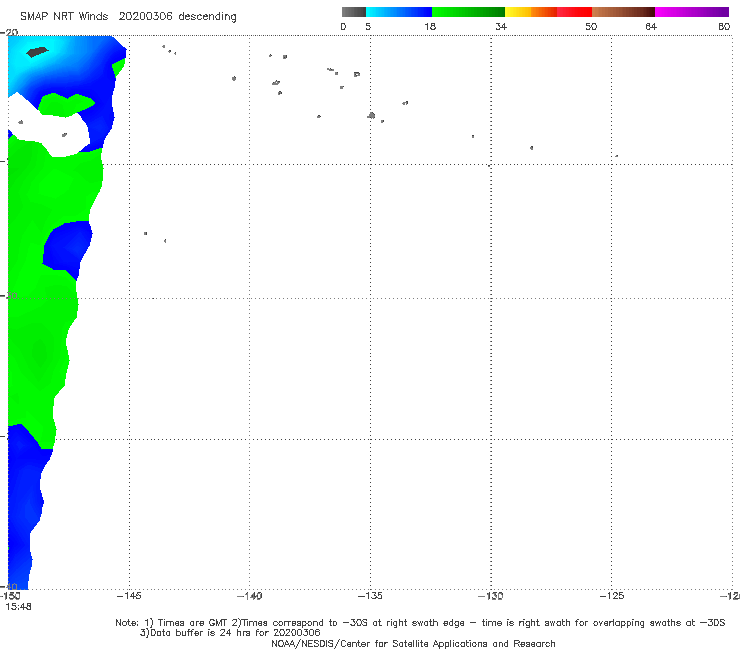Click the title text 'SMAP NRT Winds'
The image size is (740, 650).
pos(64,16)
